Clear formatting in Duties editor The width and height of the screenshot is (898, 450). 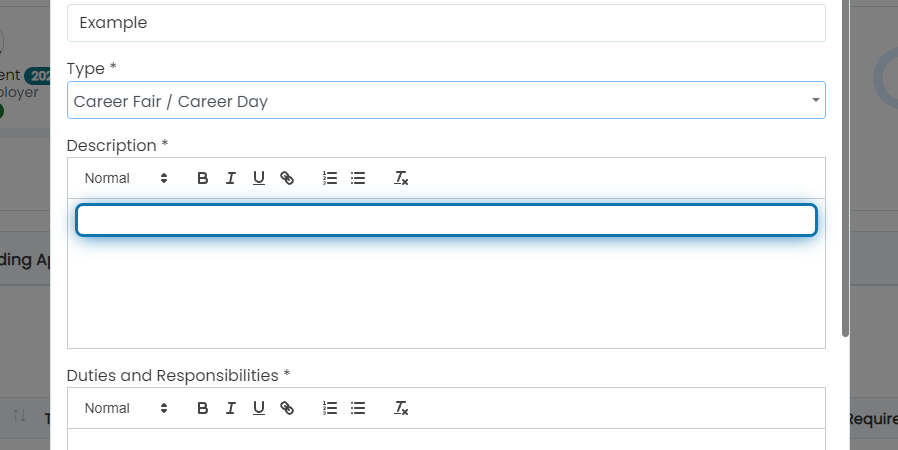(x=401, y=408)
